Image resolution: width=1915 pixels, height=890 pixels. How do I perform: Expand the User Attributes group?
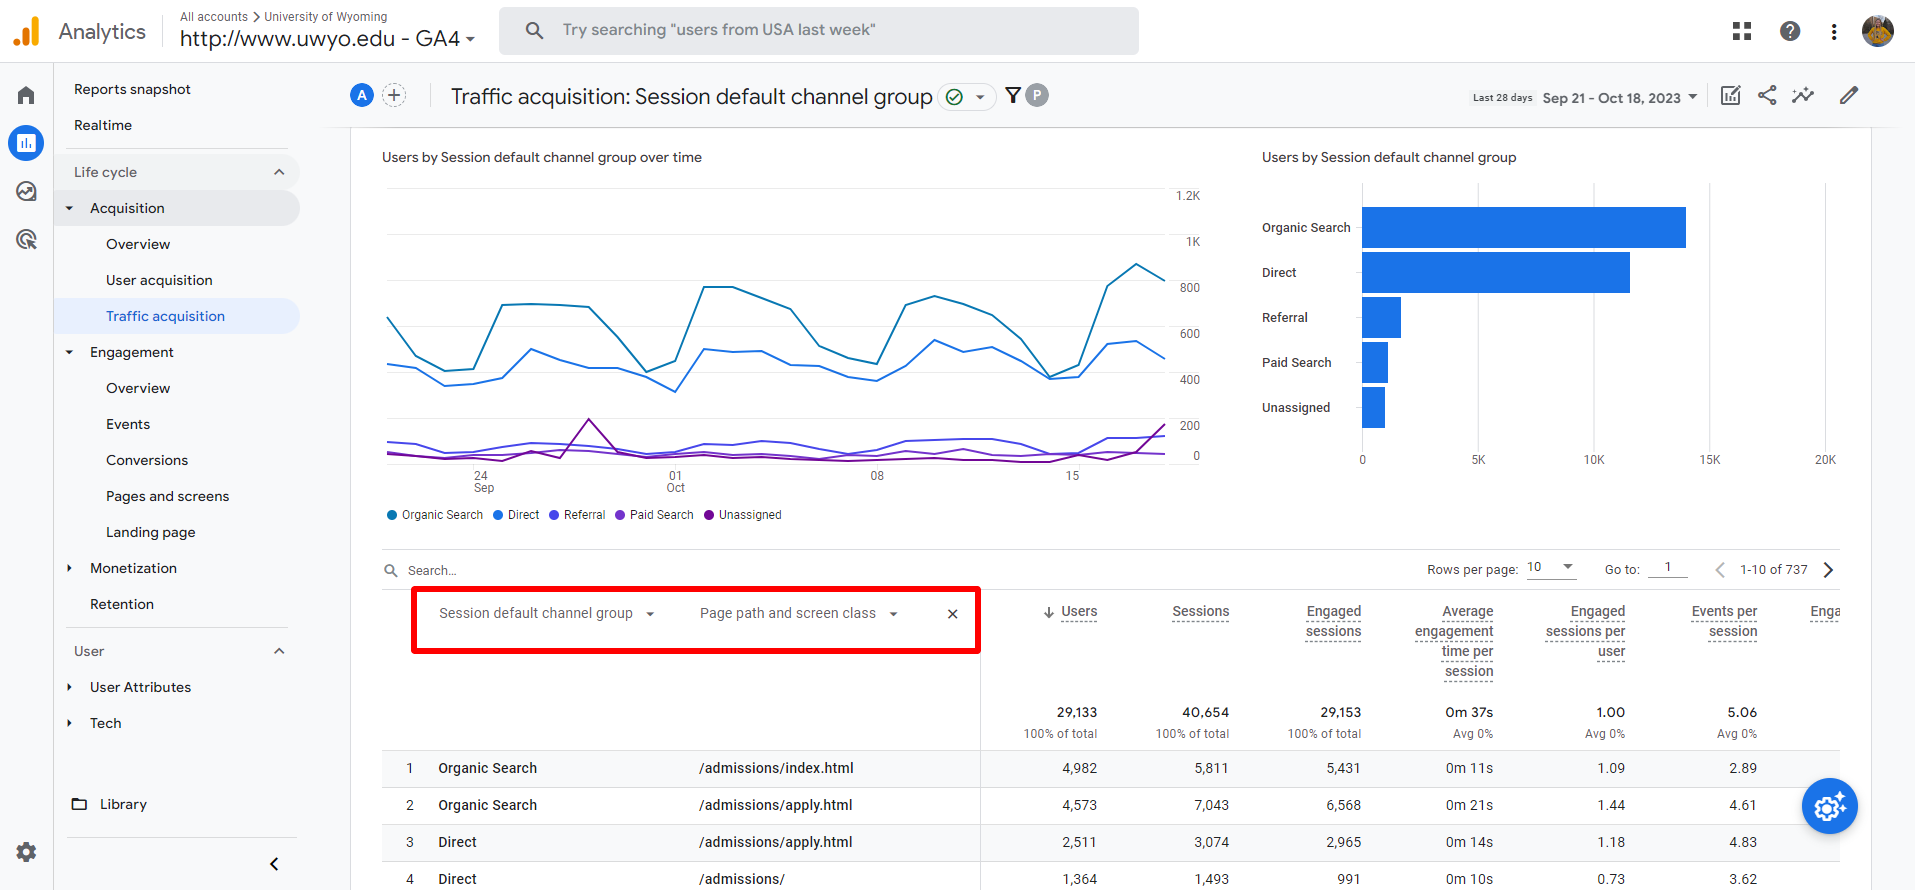(x=69, y=687)
